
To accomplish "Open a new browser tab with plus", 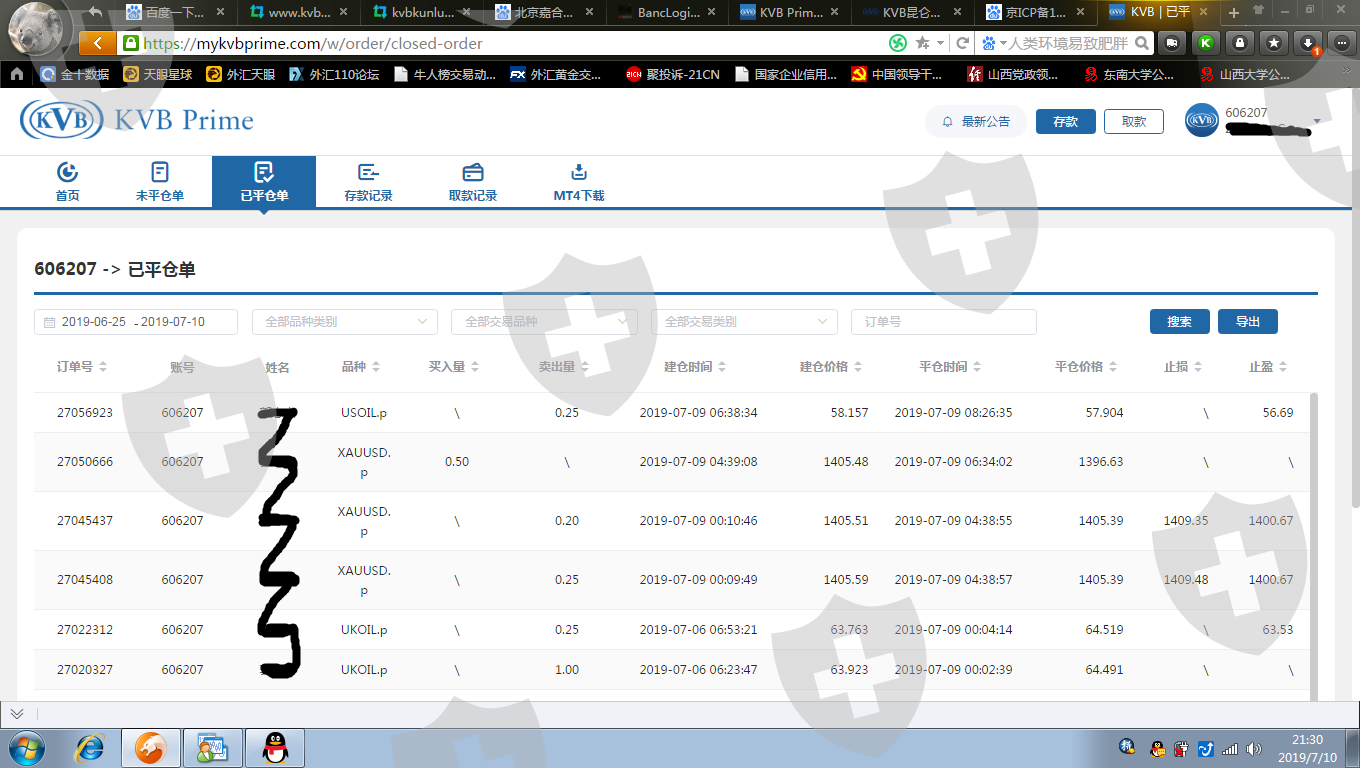I will 1234,13.
